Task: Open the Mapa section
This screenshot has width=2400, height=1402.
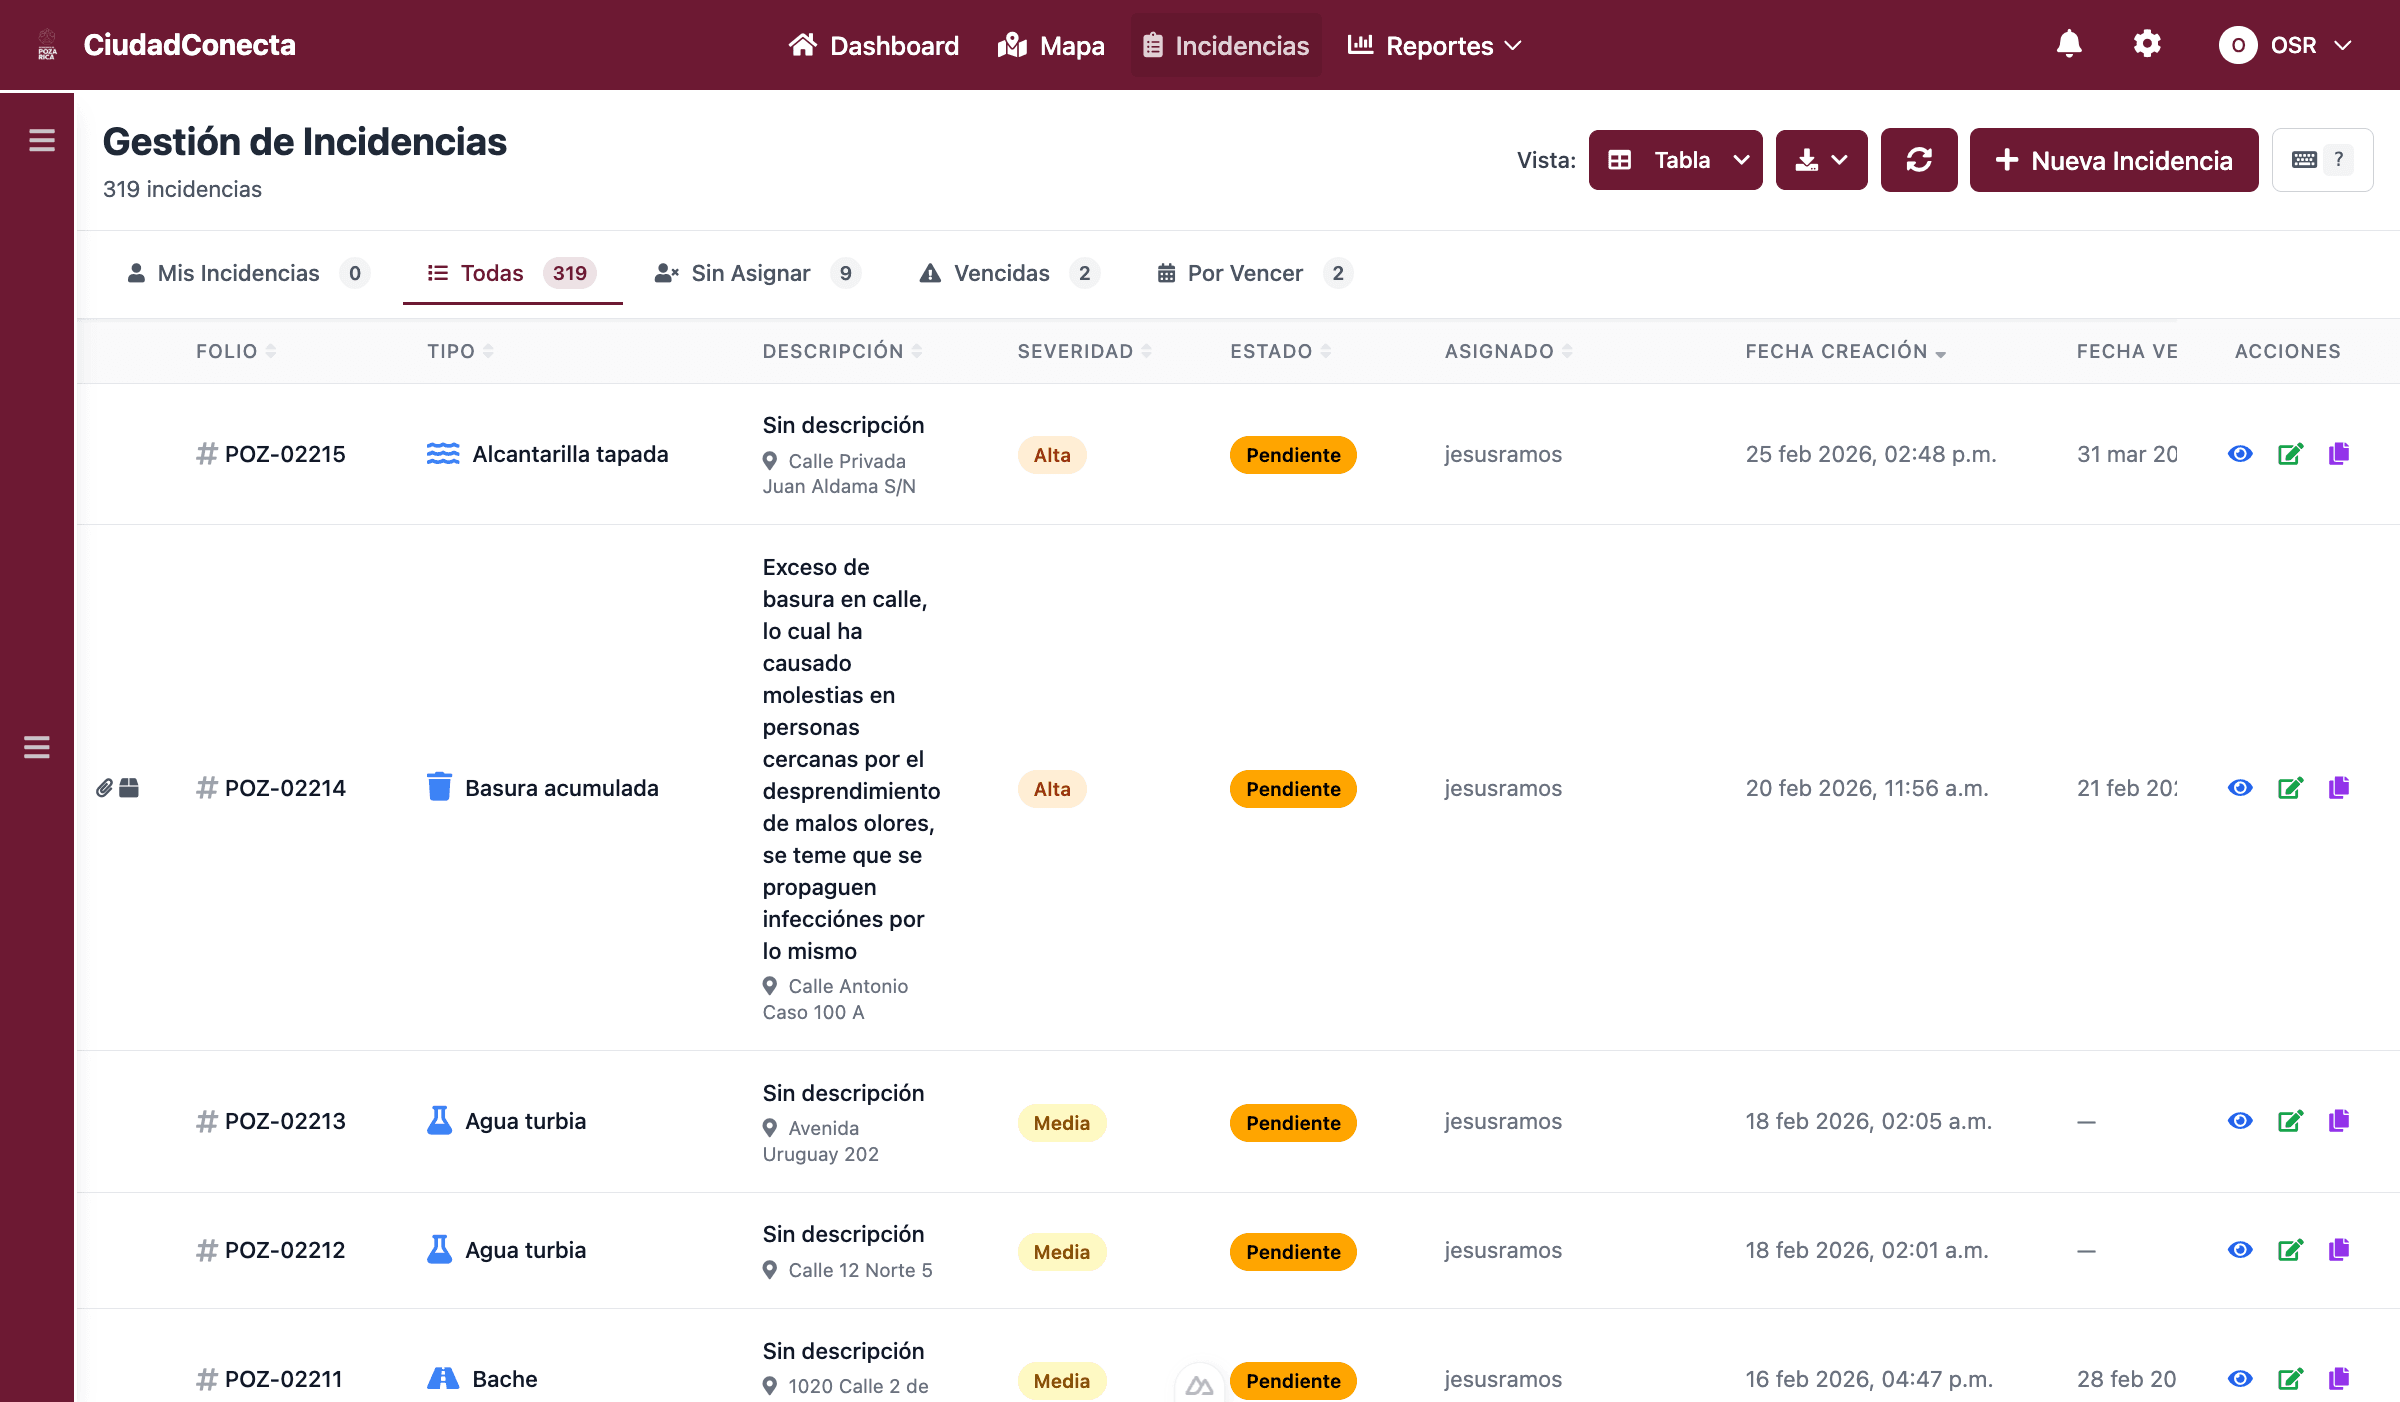Action: click(1051, 46)
